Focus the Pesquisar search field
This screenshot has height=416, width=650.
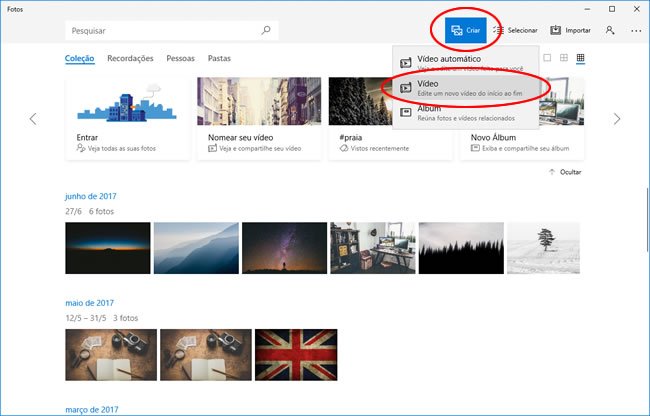(160, 31)
